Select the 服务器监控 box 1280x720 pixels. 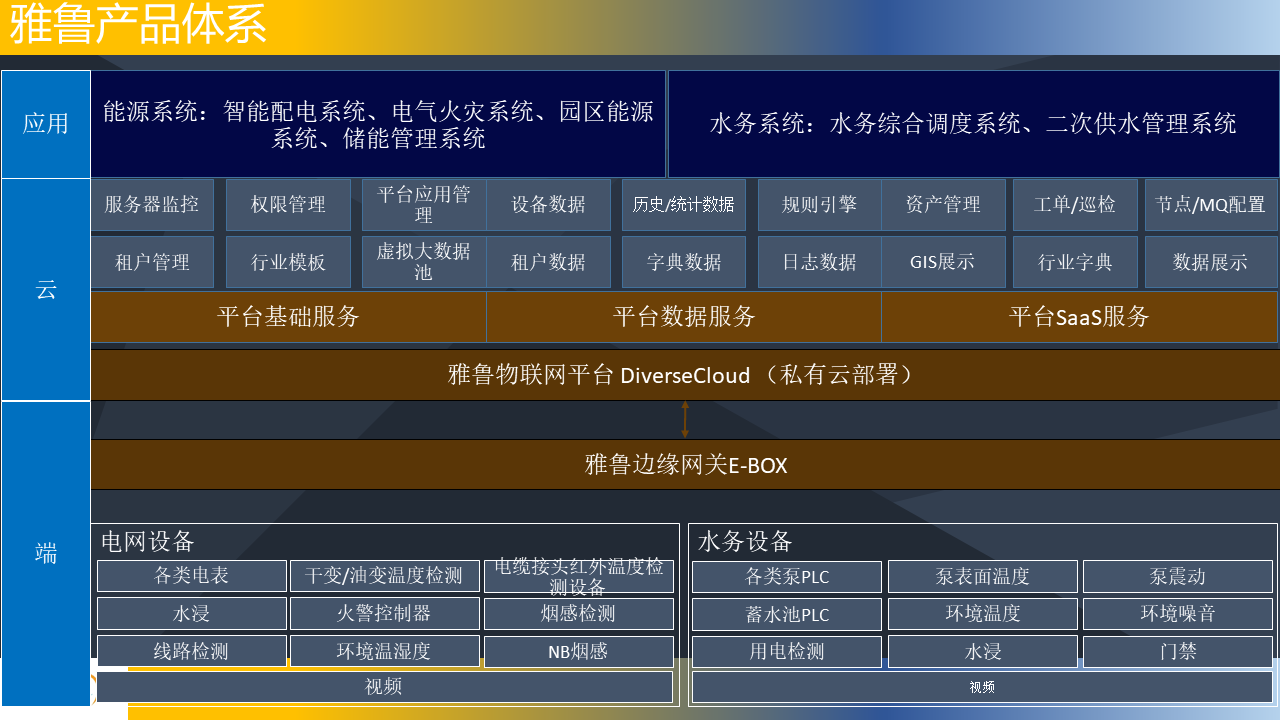[x=152, y=205]
